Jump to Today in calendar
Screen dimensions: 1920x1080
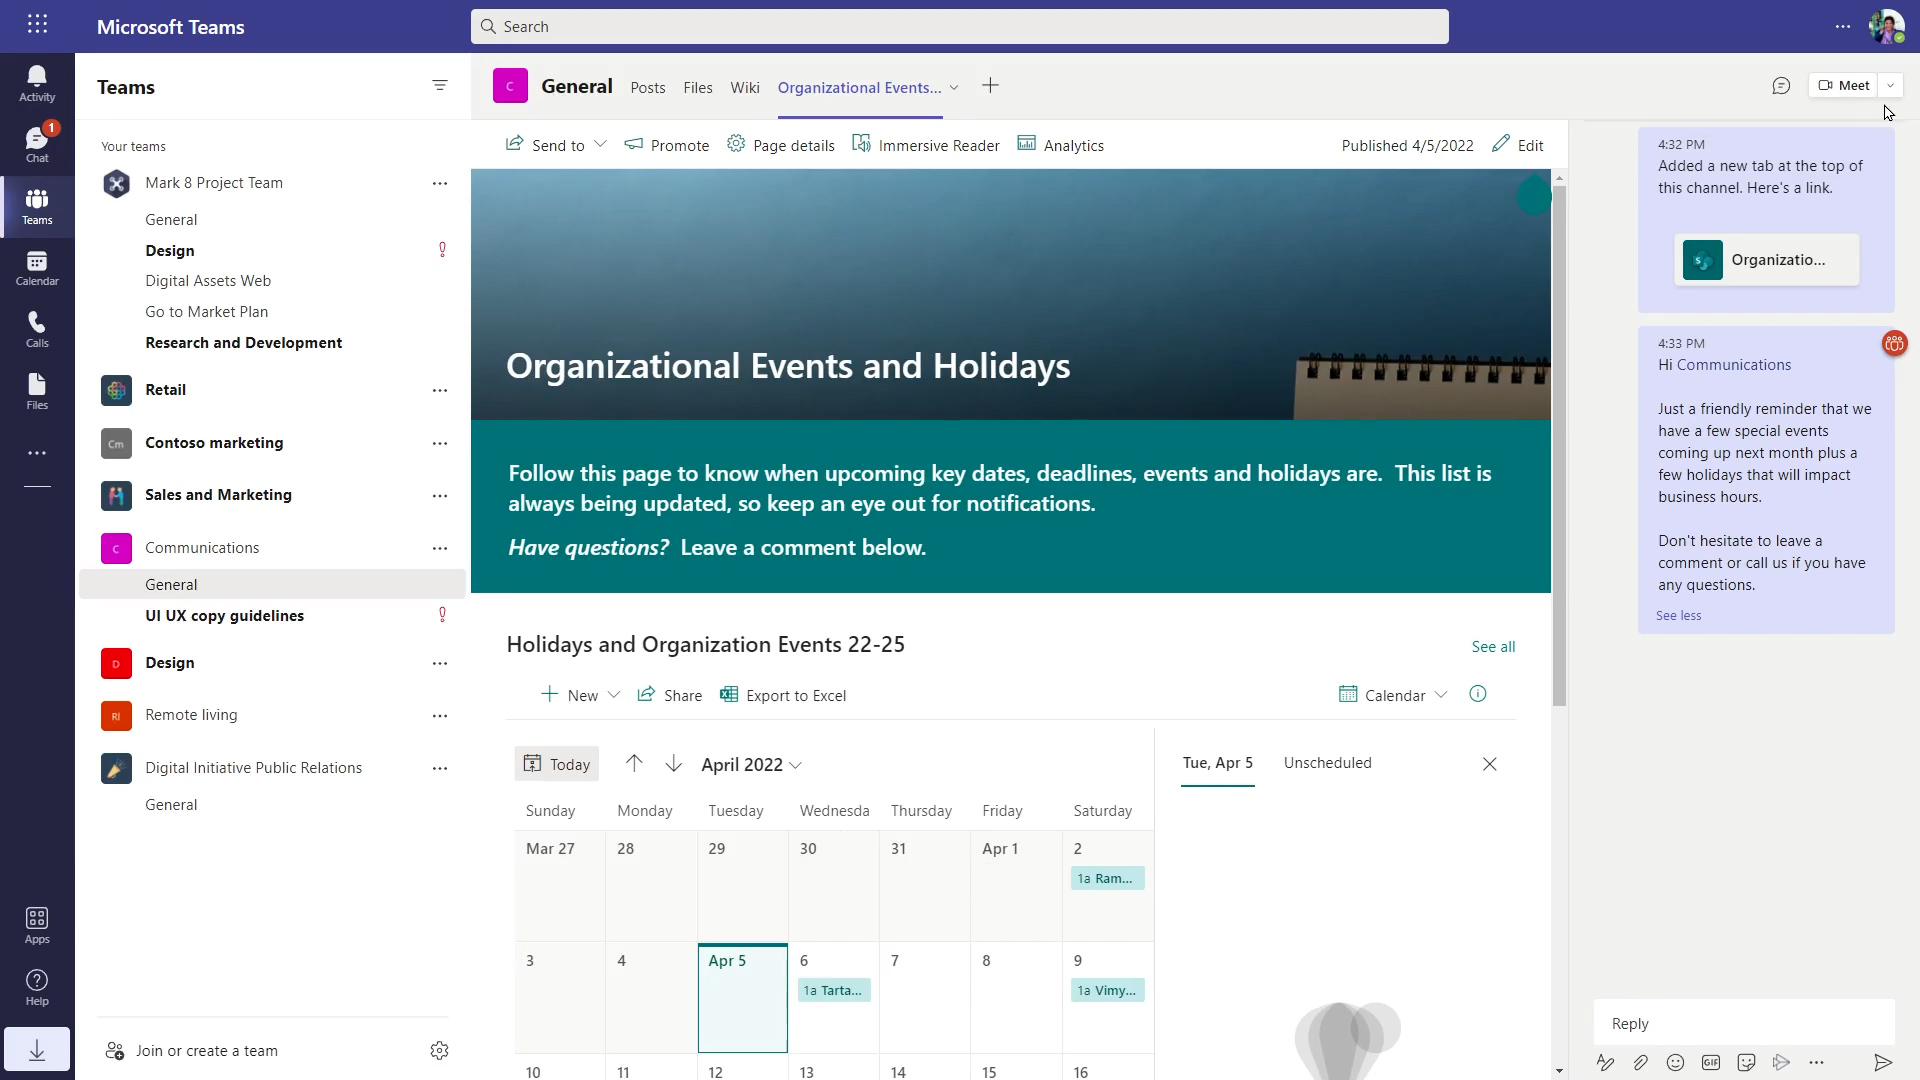coord(557,764)
